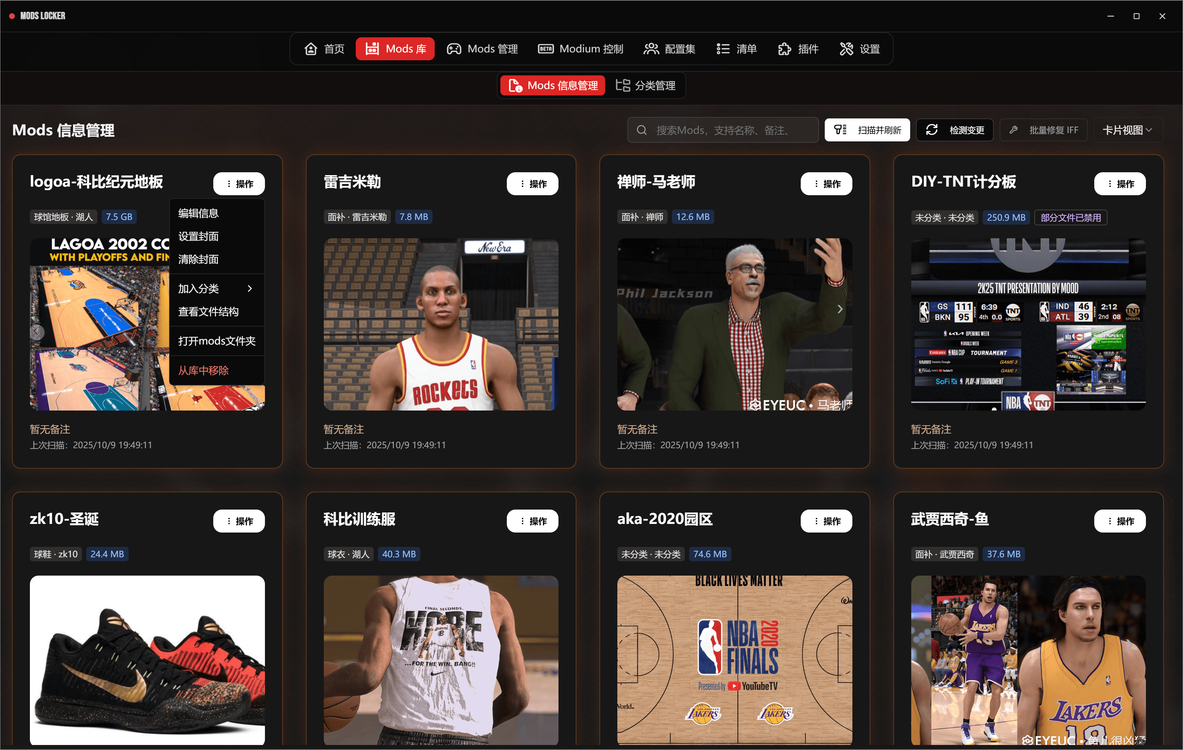Click 批量修复 IFF button
The image size is (1183, 750).
click(1043, 130)
